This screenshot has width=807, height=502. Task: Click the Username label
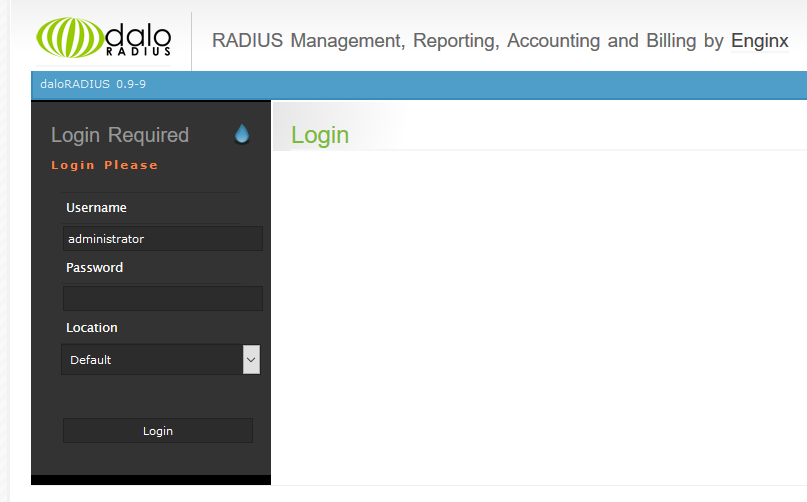pyautogui.click(x=96, y=208)
